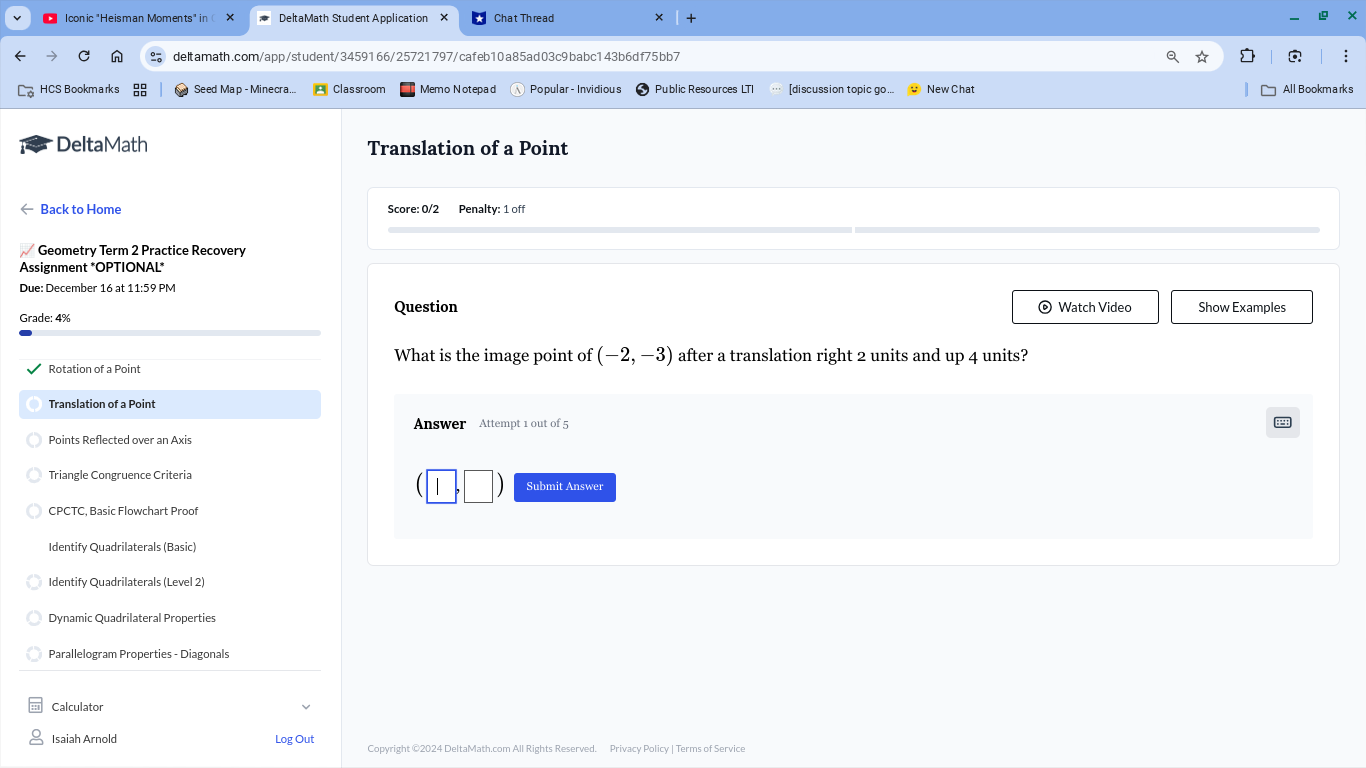Open the discussion topic bookmark
Viewport: 1366px width, 768px height.
click(x=832, y=89)
